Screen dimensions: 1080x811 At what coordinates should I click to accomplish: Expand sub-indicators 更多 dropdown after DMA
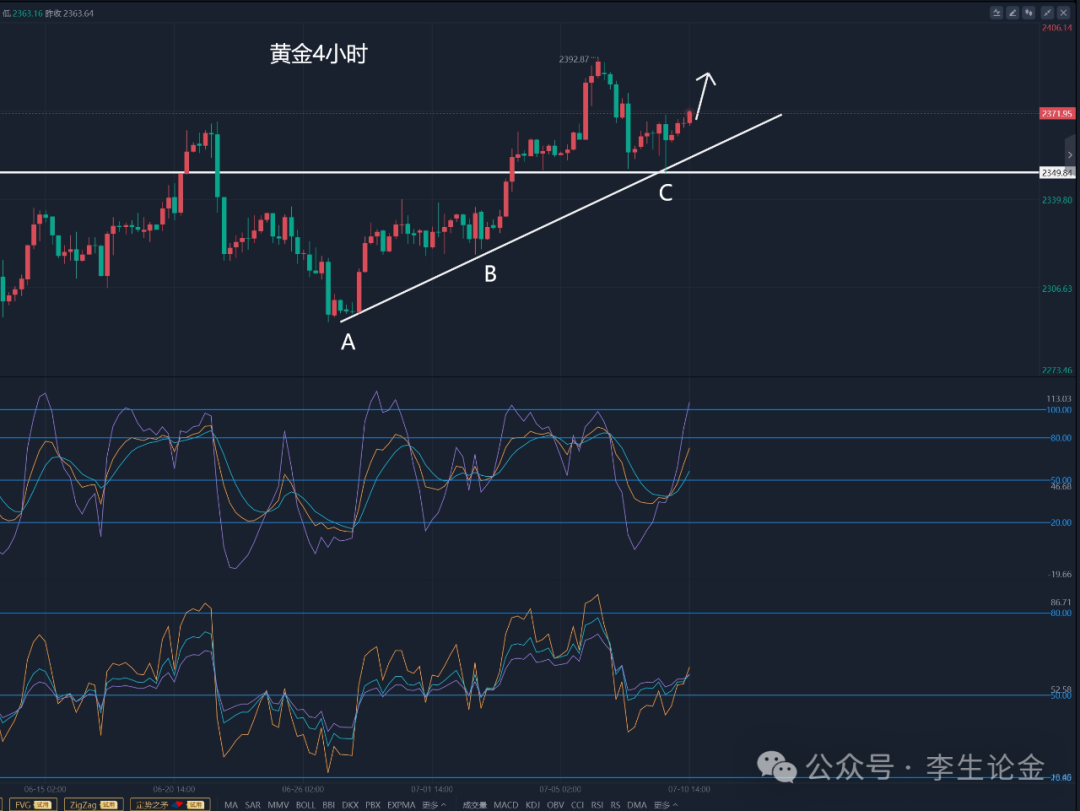[665, 804]
